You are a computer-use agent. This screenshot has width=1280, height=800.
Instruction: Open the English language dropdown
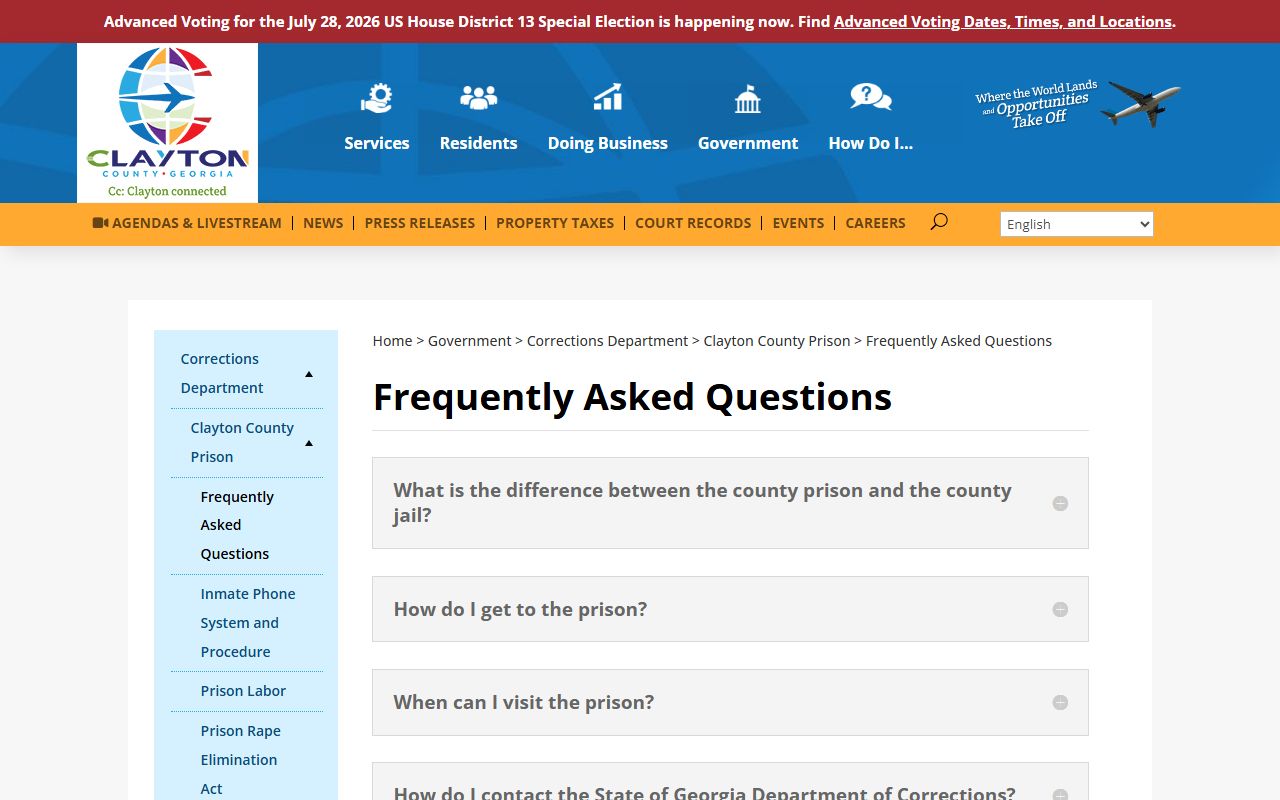pos(1077,224)
